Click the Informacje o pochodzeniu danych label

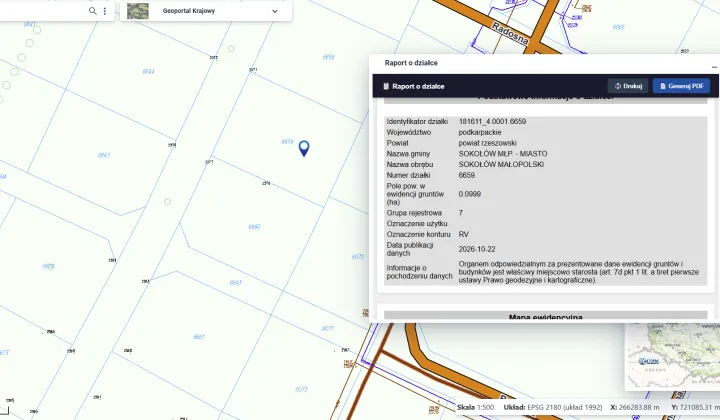[419, 272]
